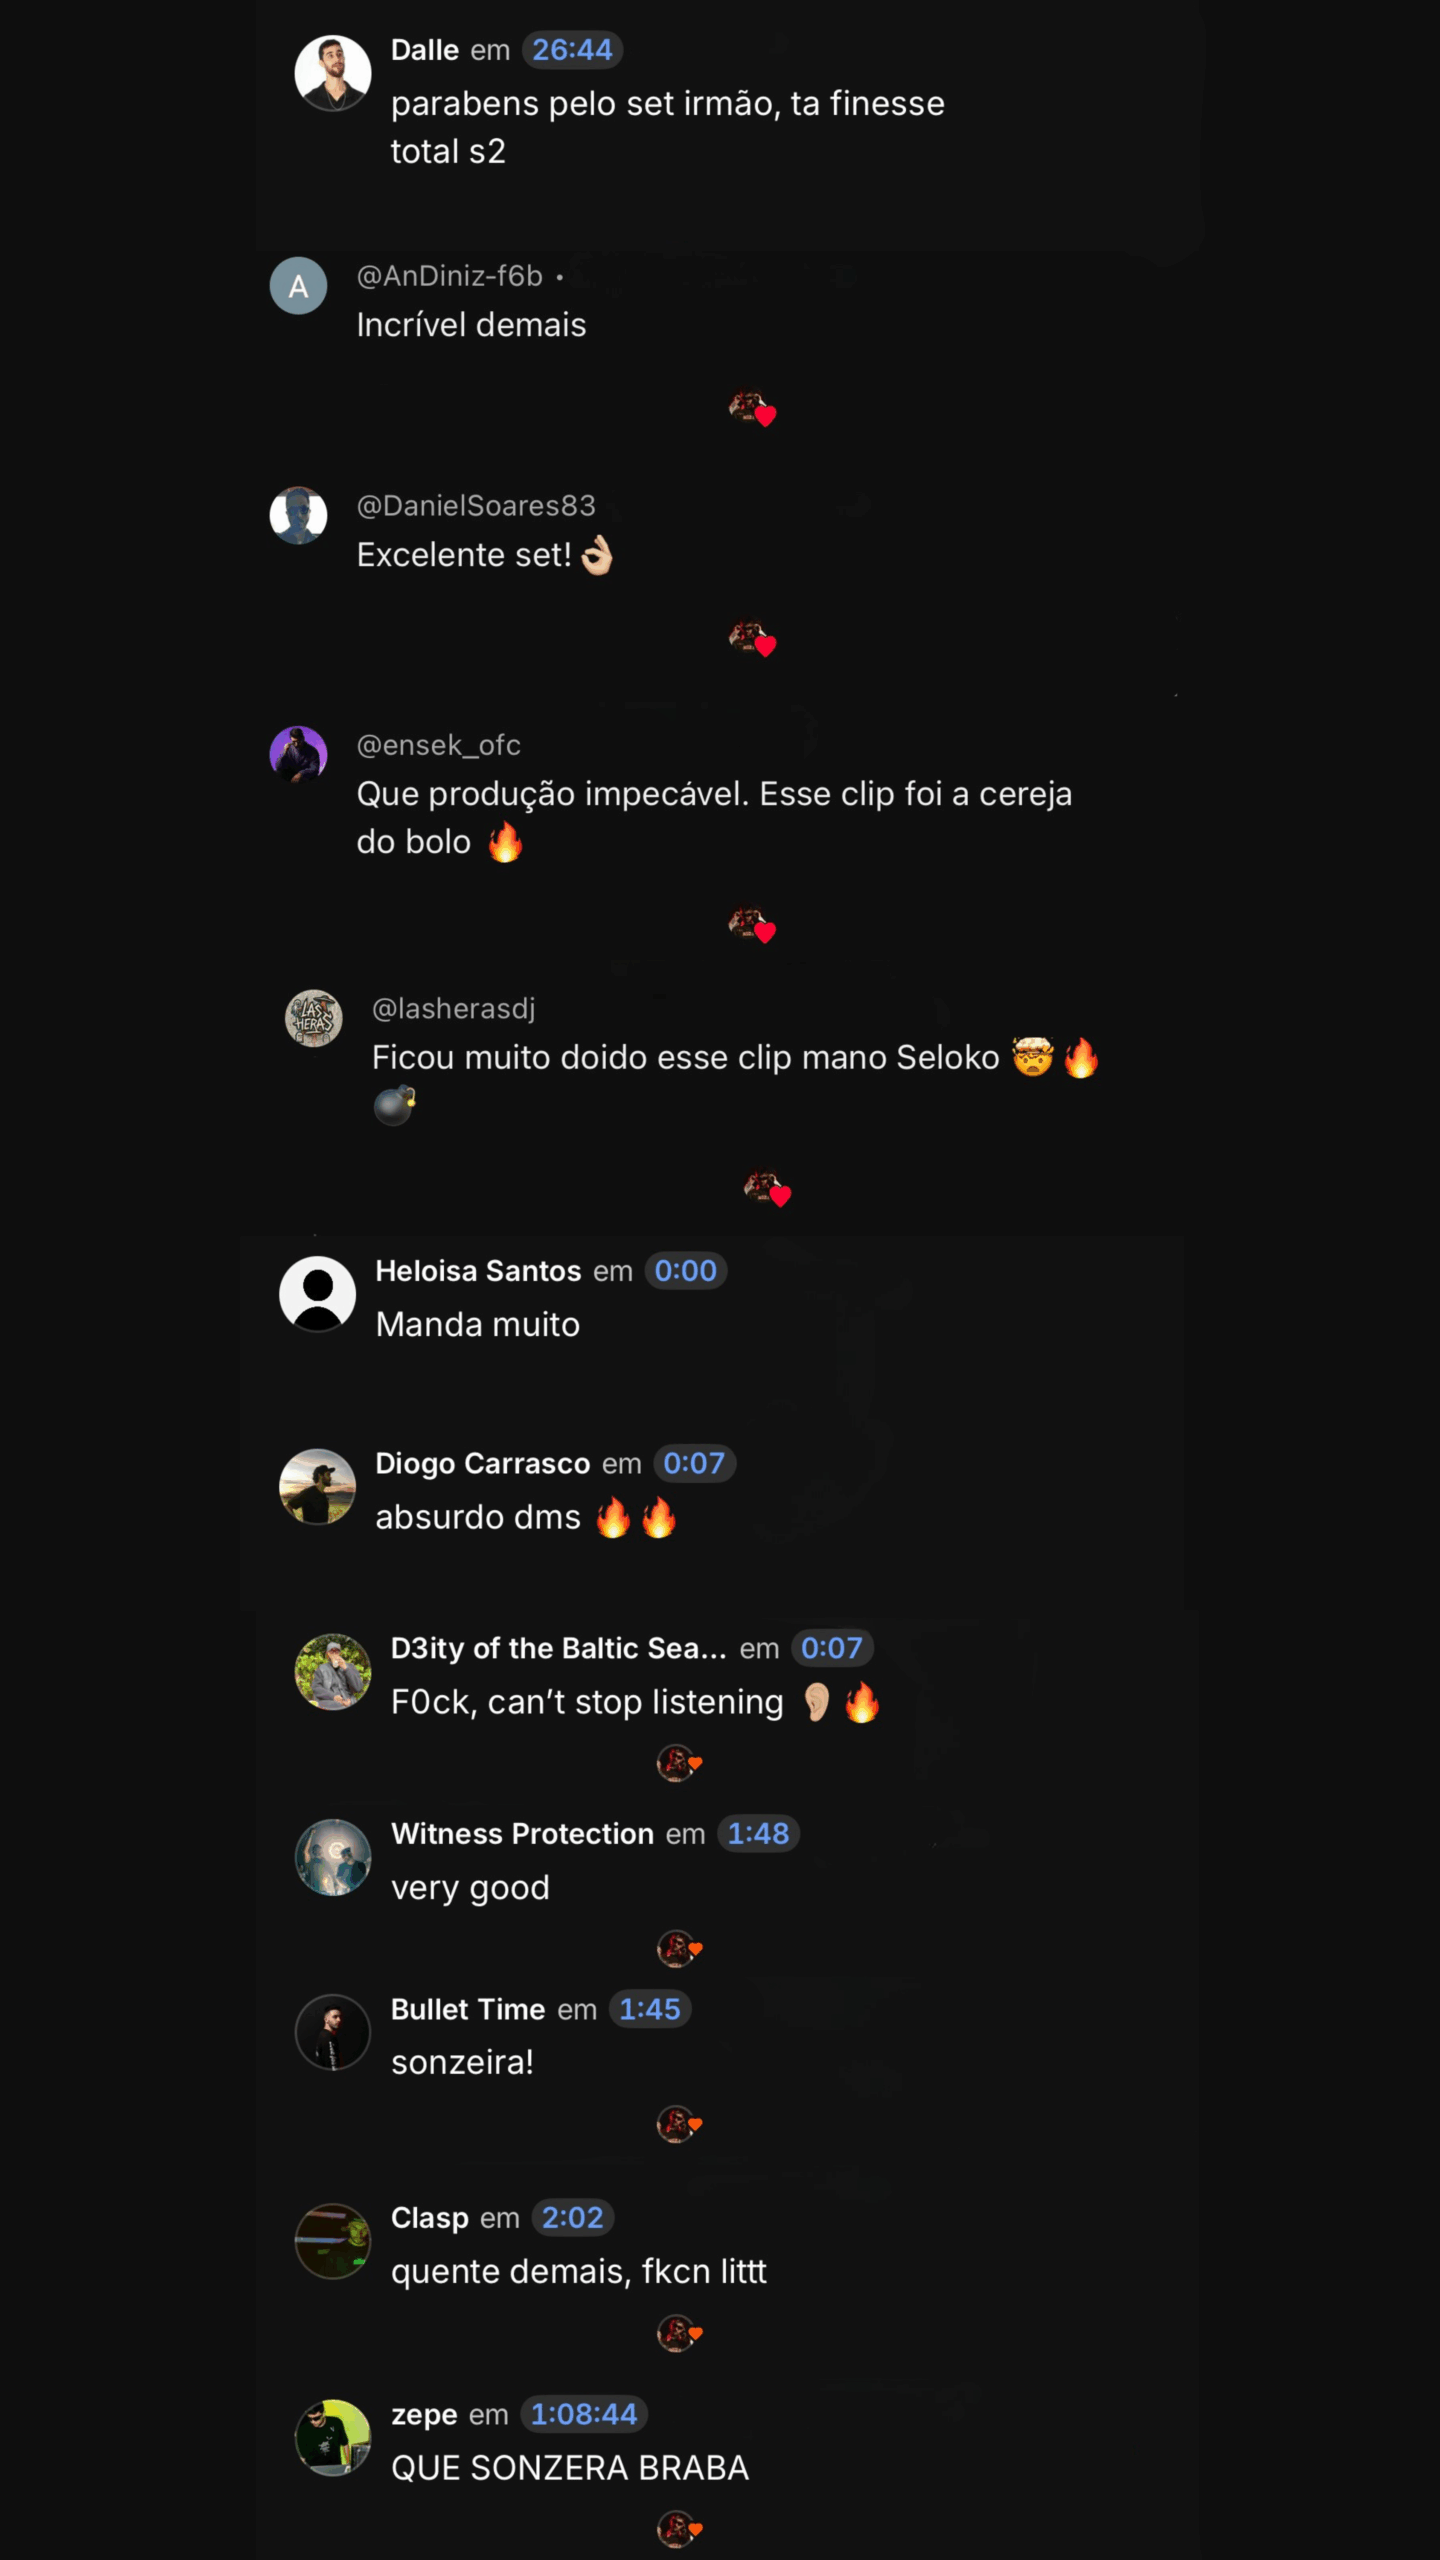Jump to 0:07 on Diogo Carrasco's comment
The width and height of the screenshot is (1440, 2560).
click(694, 1464)
